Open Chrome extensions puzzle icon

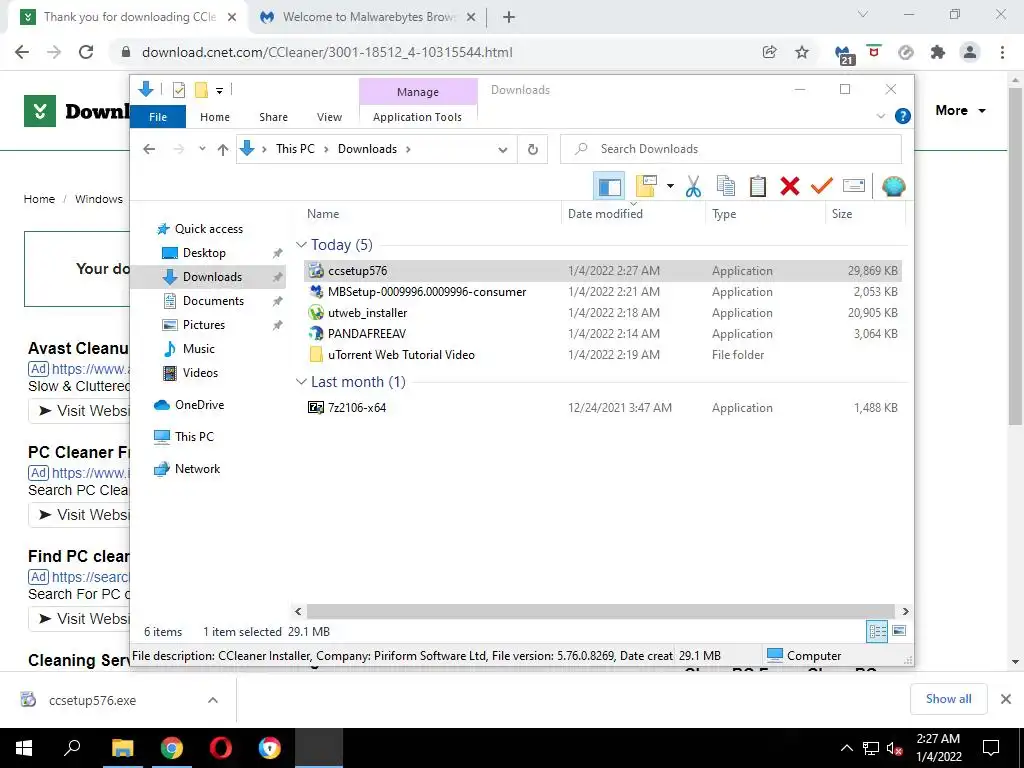[938, 52]
